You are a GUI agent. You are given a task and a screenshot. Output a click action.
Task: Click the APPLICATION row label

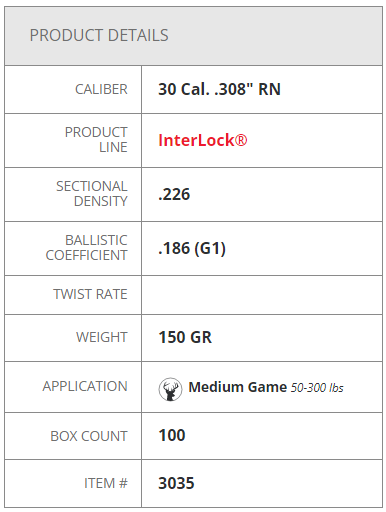[85, 386]
